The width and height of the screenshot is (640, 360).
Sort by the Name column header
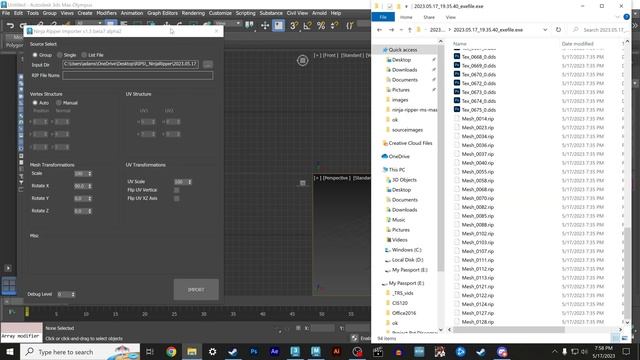pyautogui.click(x=460, y=44)
